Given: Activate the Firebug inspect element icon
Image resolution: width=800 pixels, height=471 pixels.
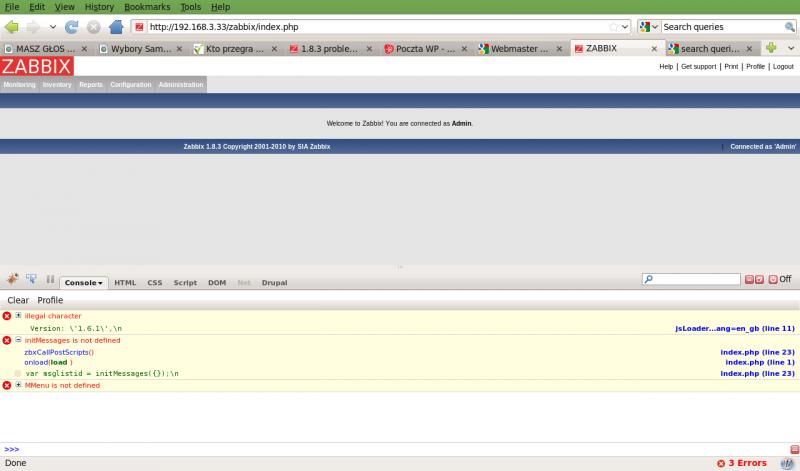Looking at the screenshot, I should click(x=31, y=279).
